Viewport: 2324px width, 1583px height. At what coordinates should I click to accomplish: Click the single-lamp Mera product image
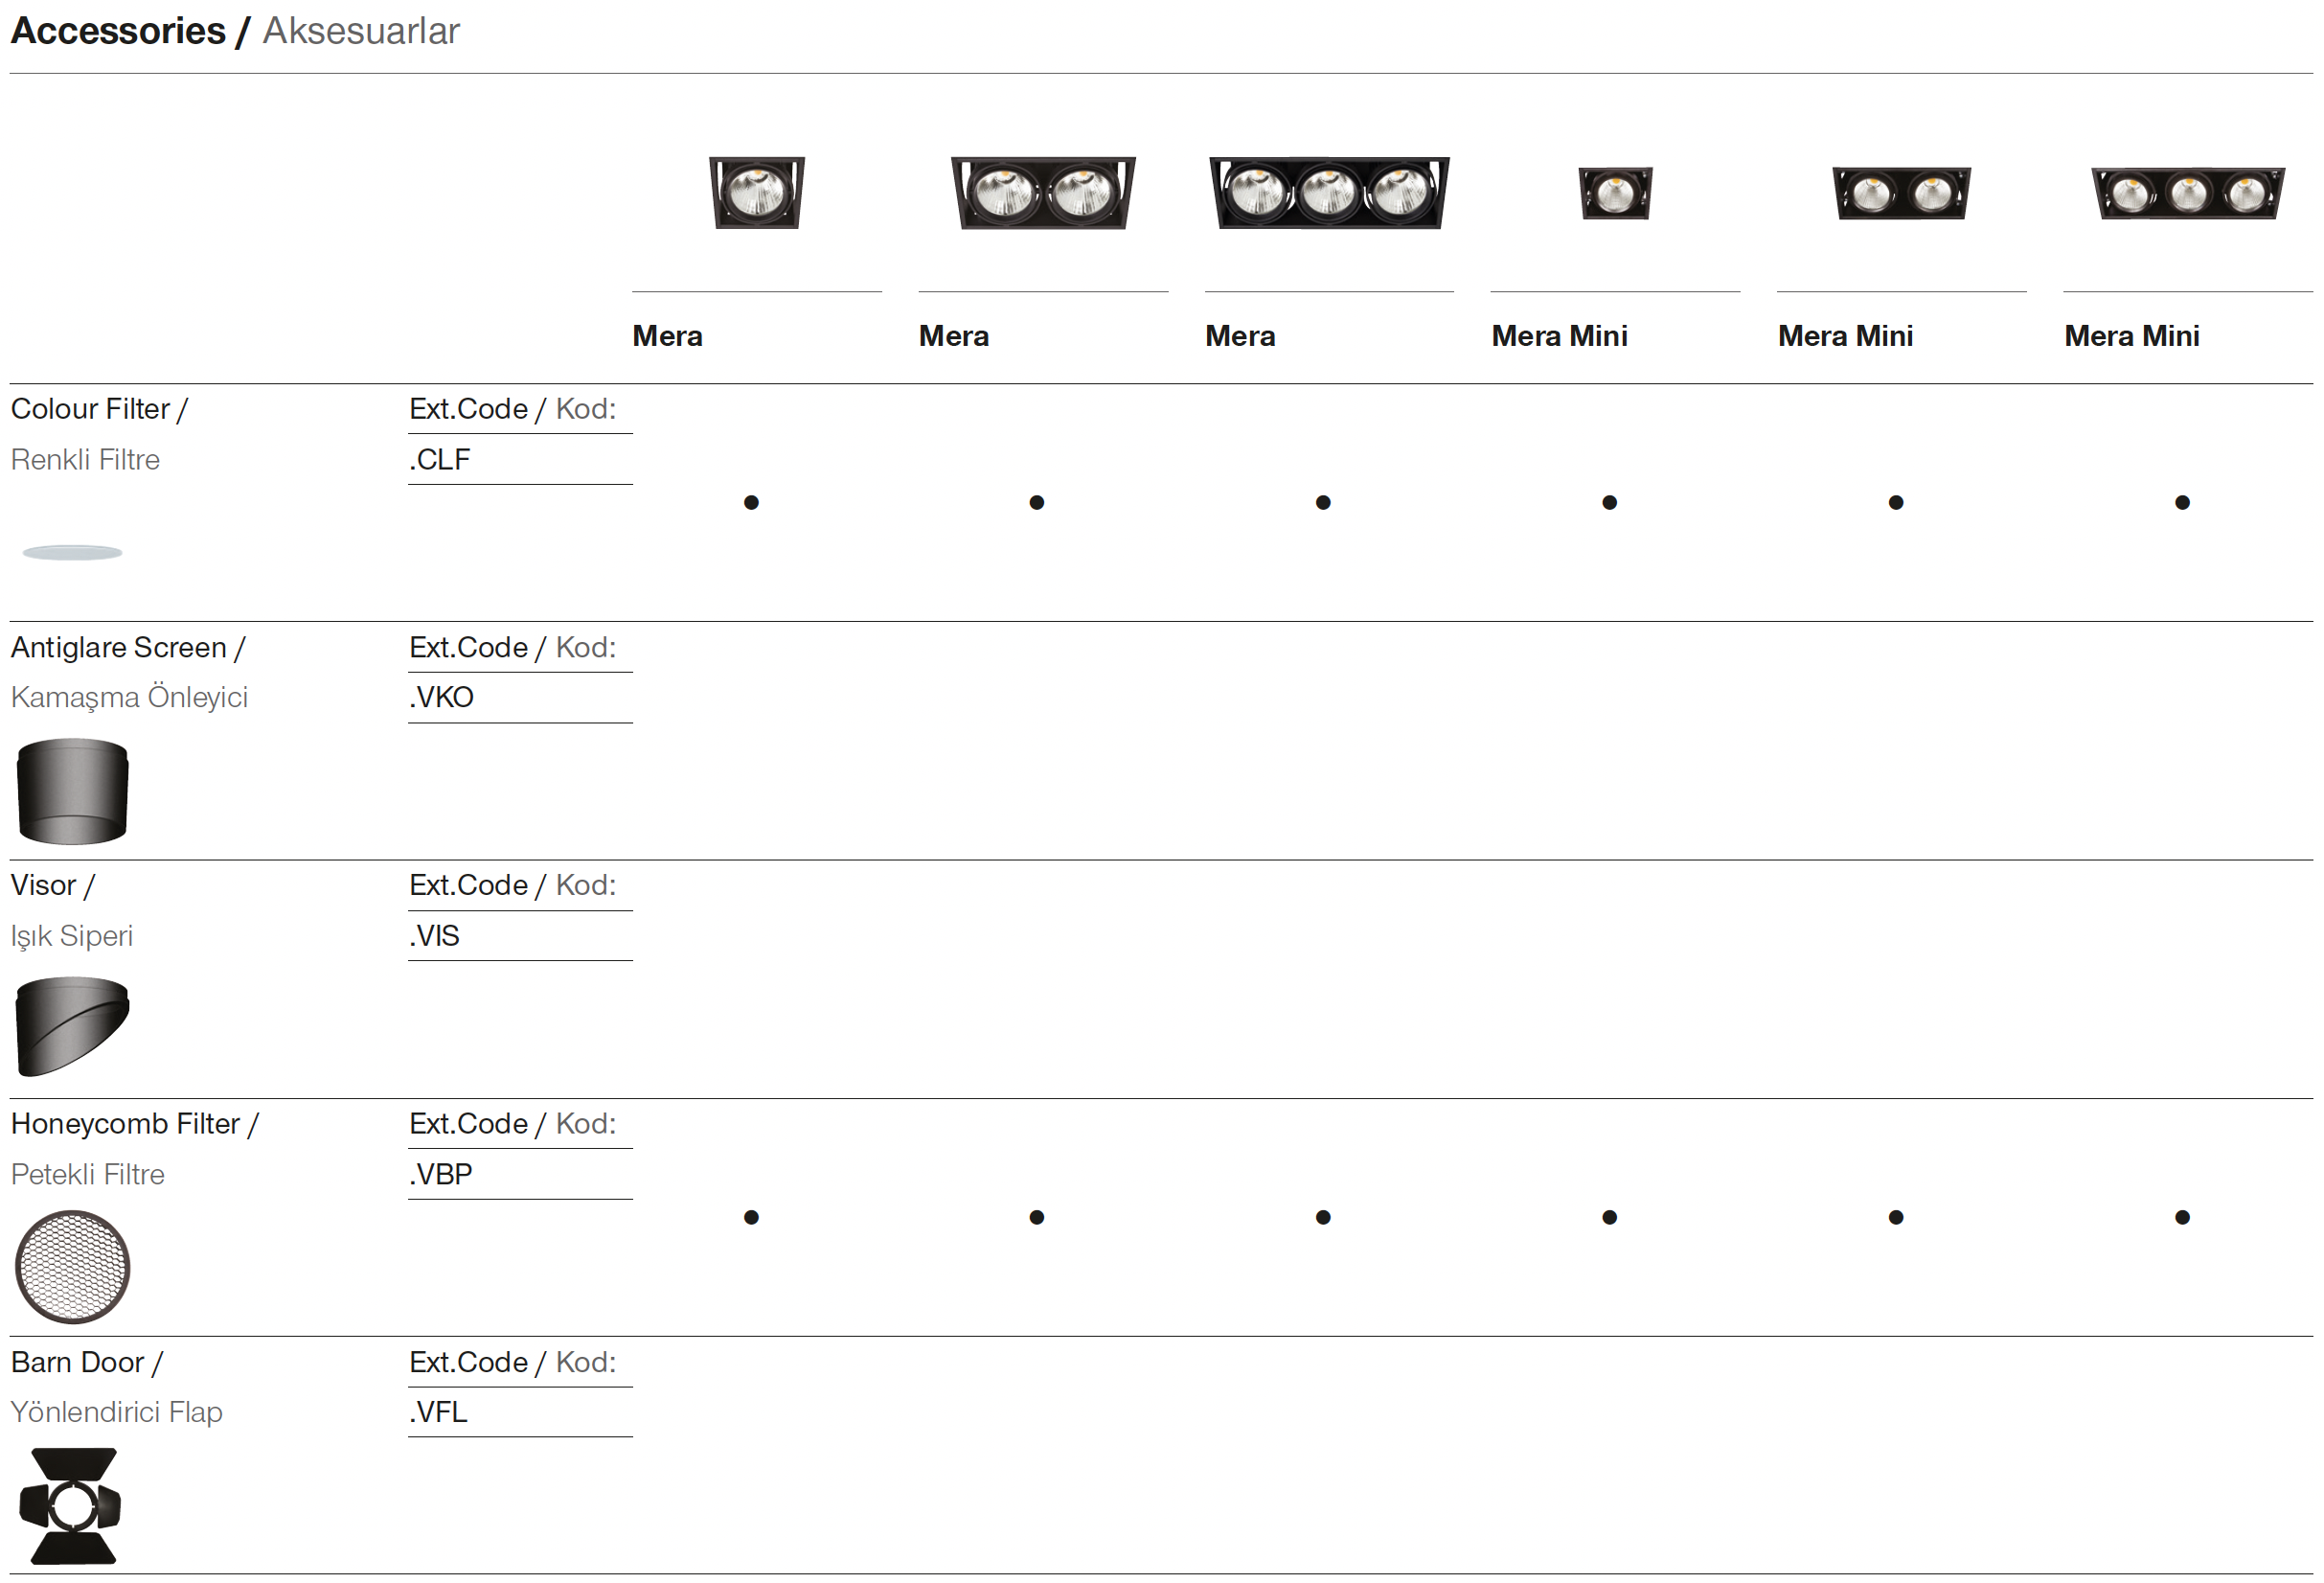click(x=757, y=192)
